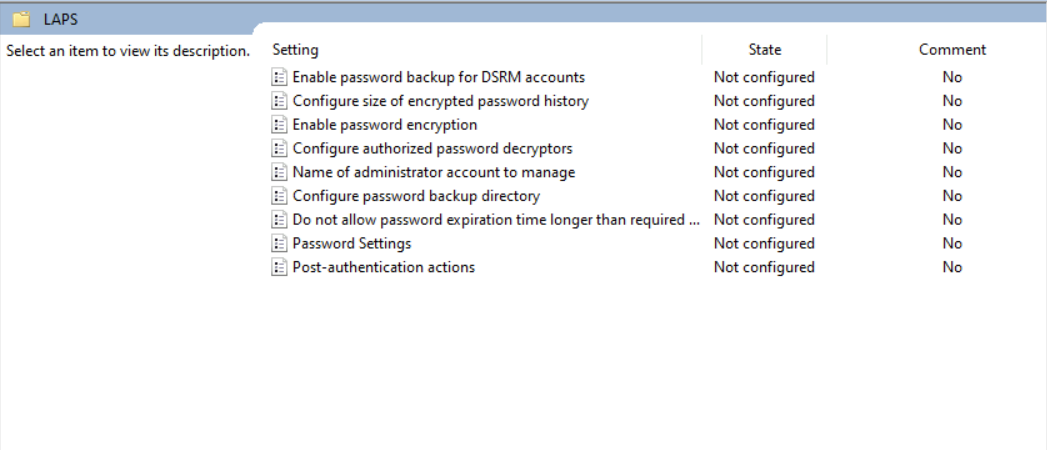Click policy icon beside Name of administrator account to manage
Image resolution: width=1047 pixels, height=450 pixels.
[x=279, y=172]
